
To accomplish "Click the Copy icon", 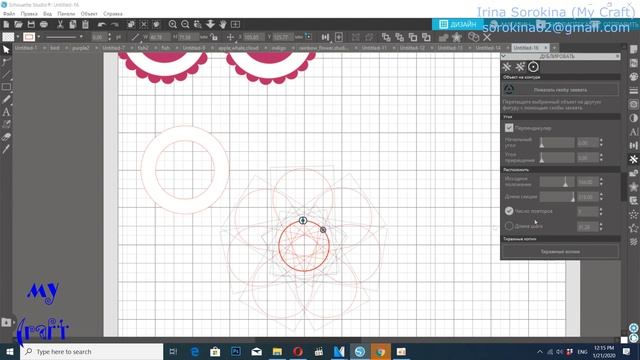I will (73, 24).
